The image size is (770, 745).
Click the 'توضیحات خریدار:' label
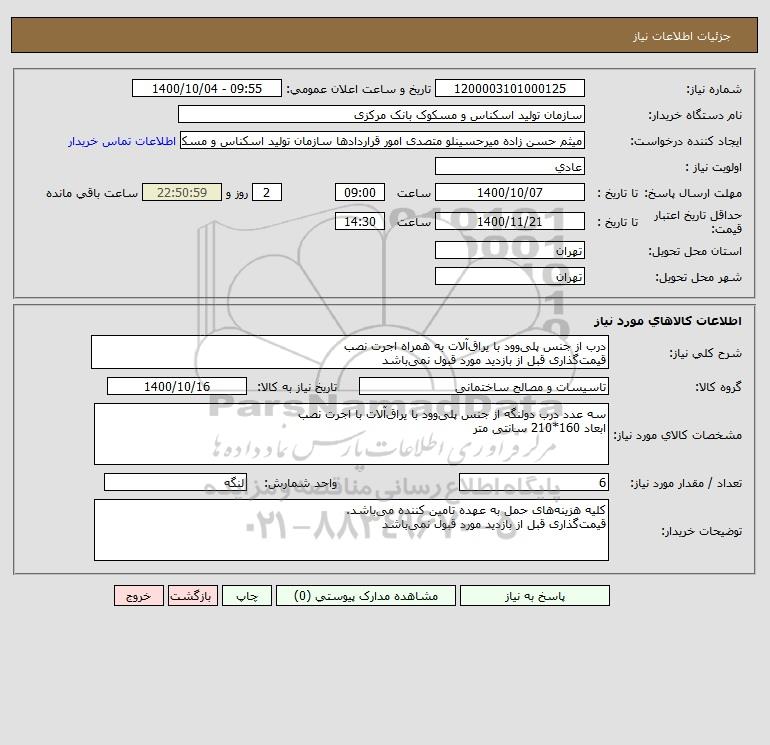tap(701, 531)
